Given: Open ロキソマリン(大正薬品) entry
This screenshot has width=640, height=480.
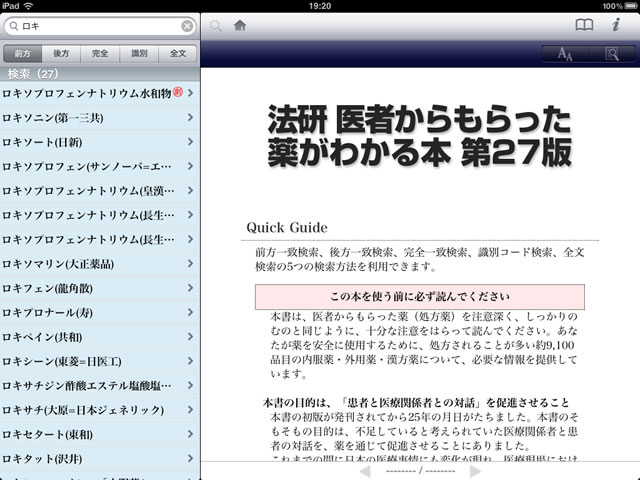Looking at the screenshot, I should [x=100, y=264].
